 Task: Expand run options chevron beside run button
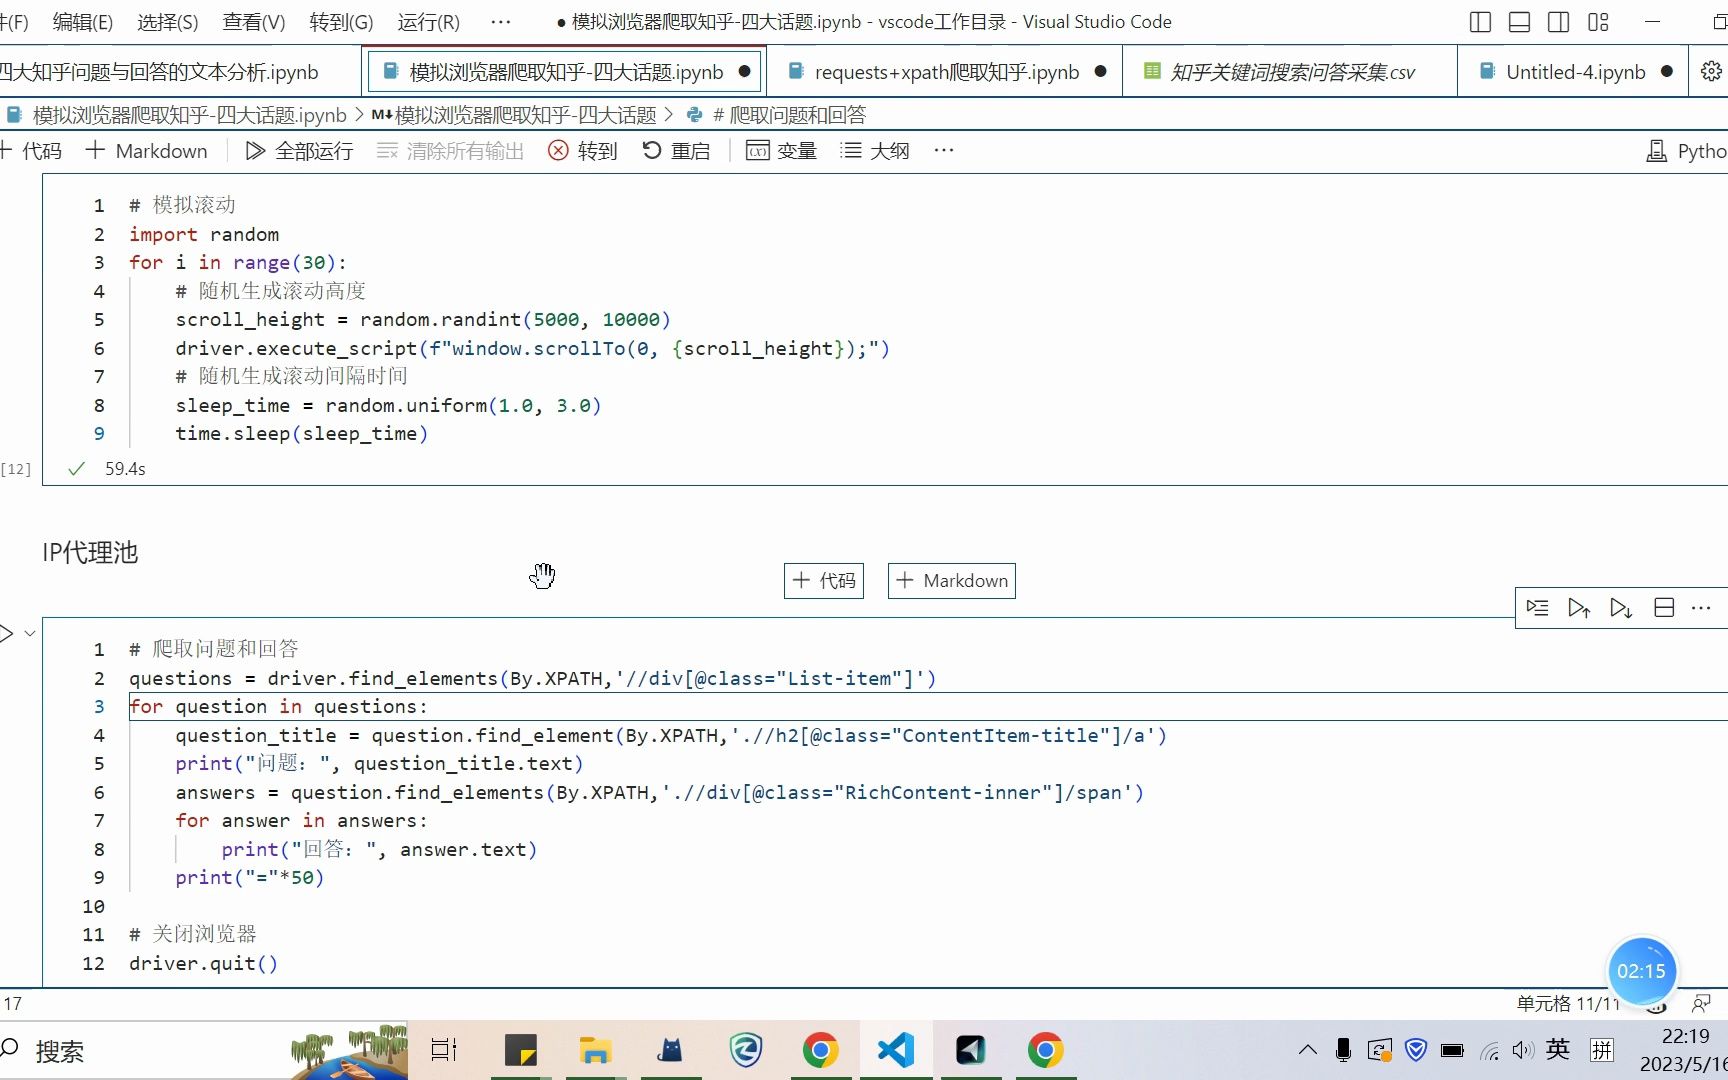(x=30, y=633)
